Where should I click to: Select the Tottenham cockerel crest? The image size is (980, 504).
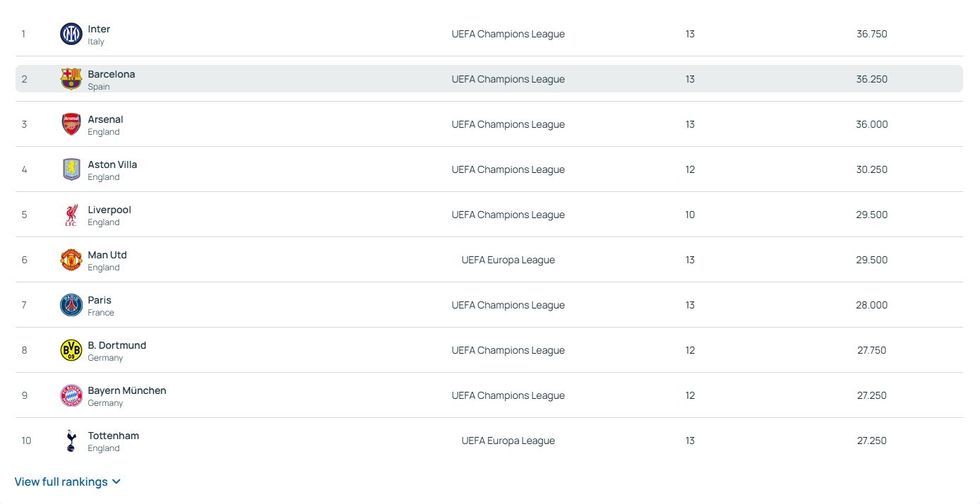click(x=71, y=440)
